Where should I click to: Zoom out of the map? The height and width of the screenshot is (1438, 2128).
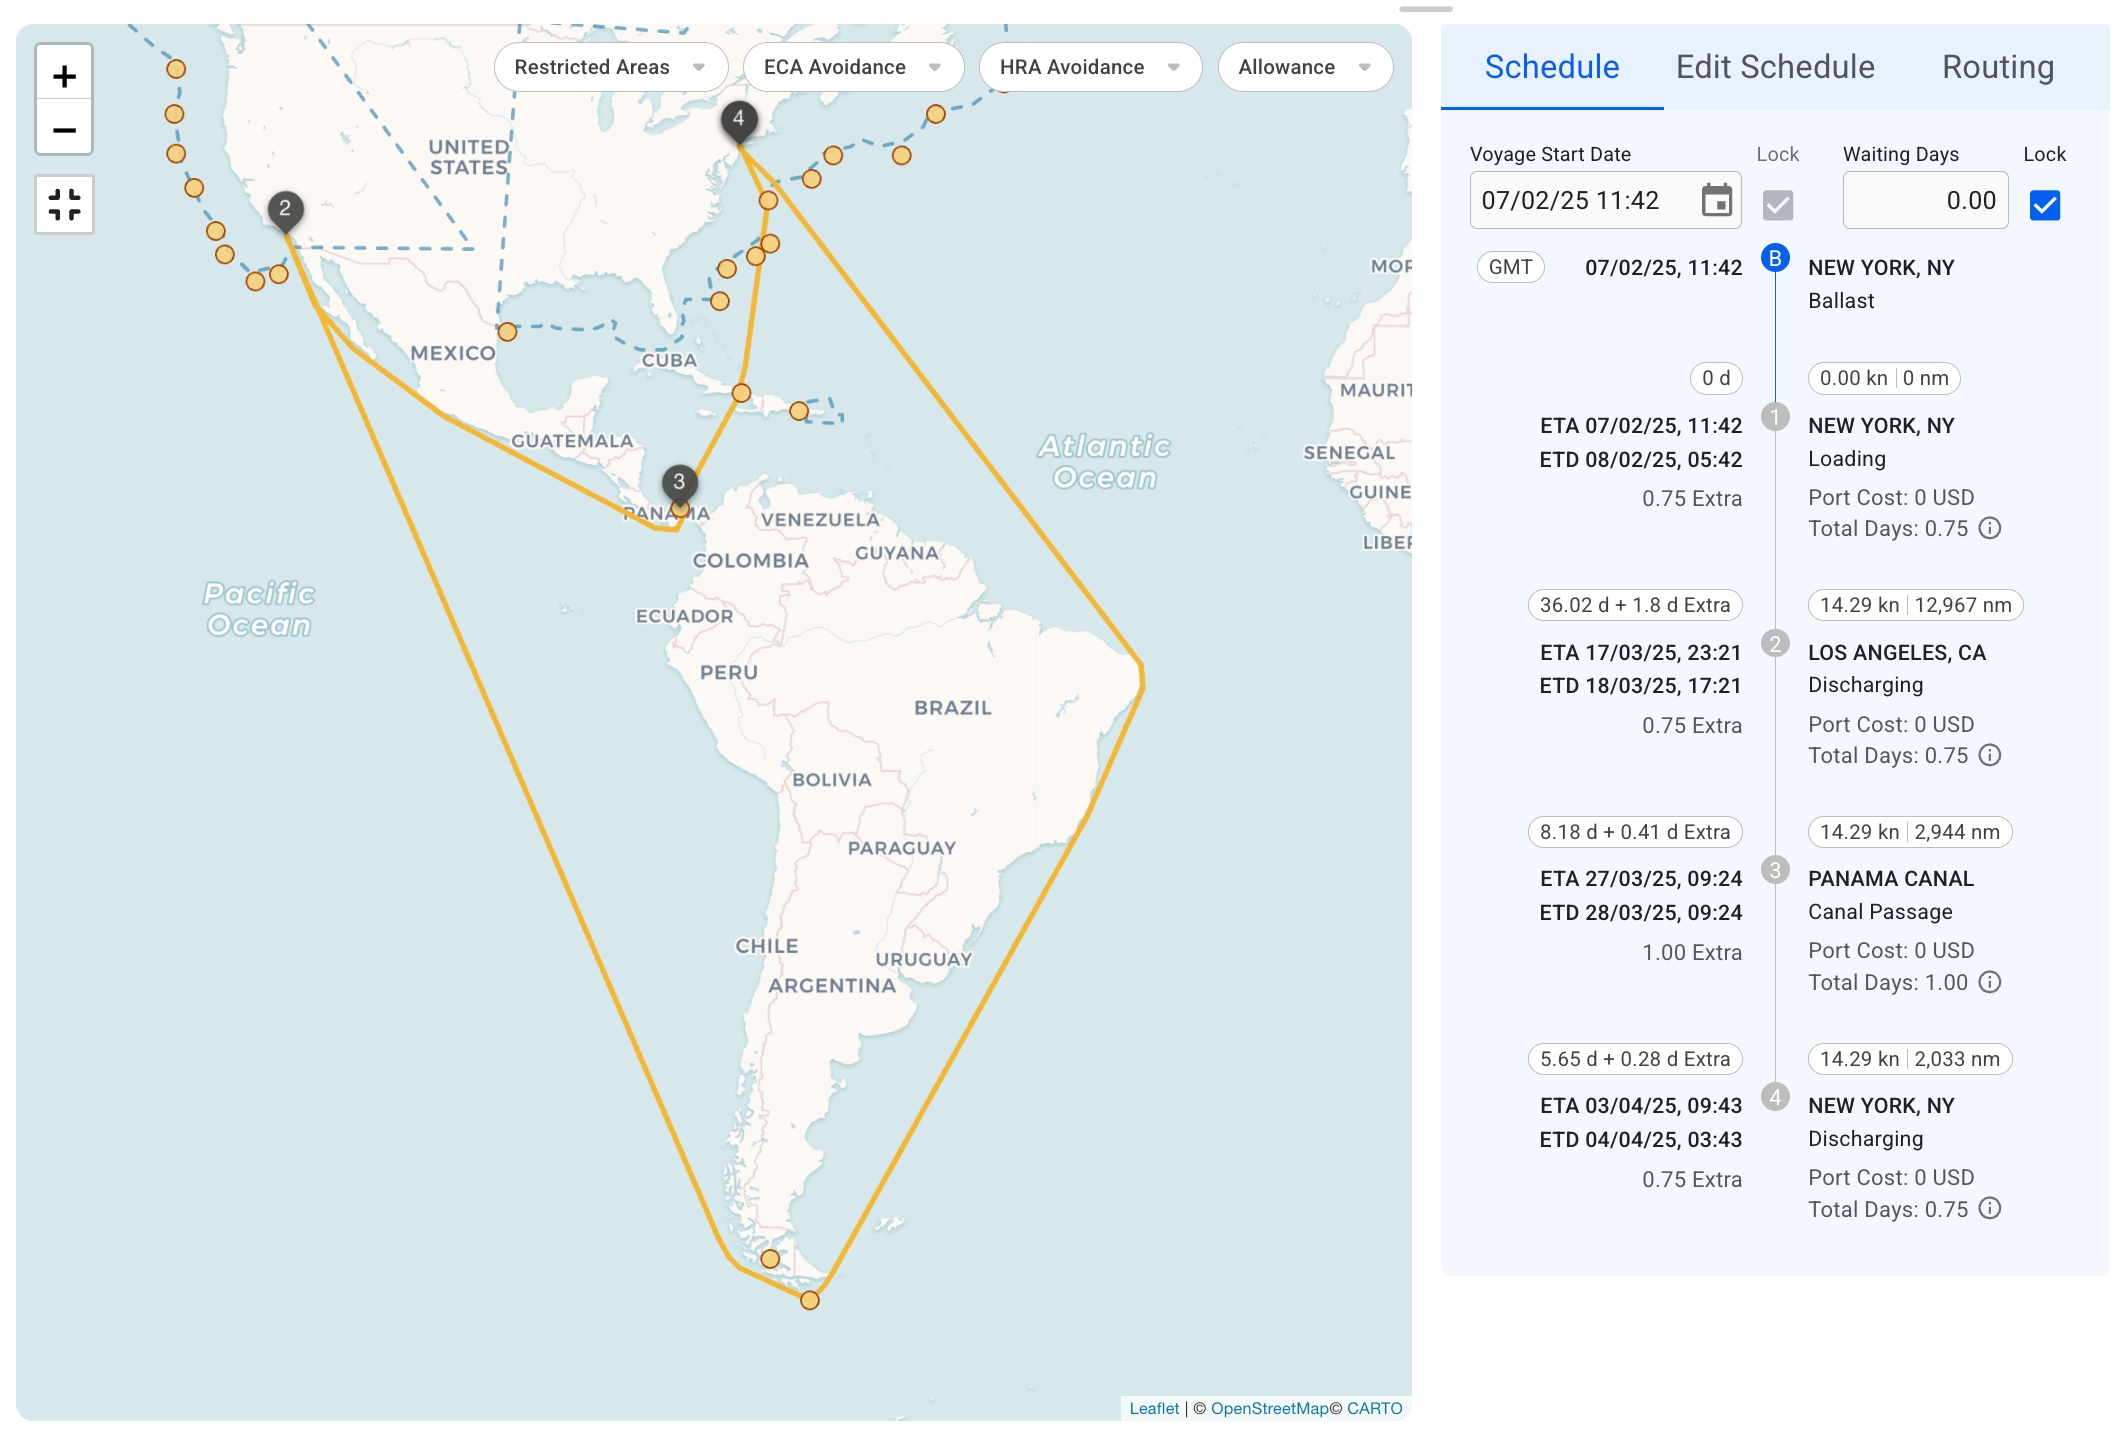[x=64, y=130]
